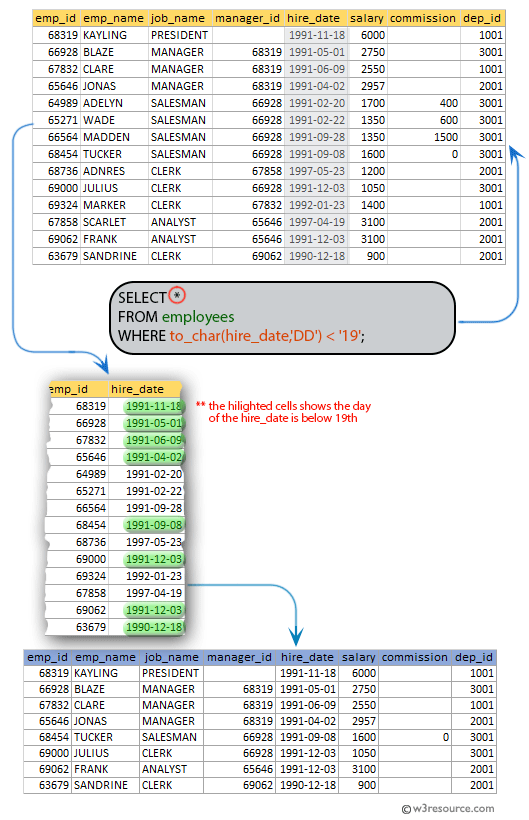Click the dep_id header in the blue-header result table
The image size is (529, 820).
point(474,657)
